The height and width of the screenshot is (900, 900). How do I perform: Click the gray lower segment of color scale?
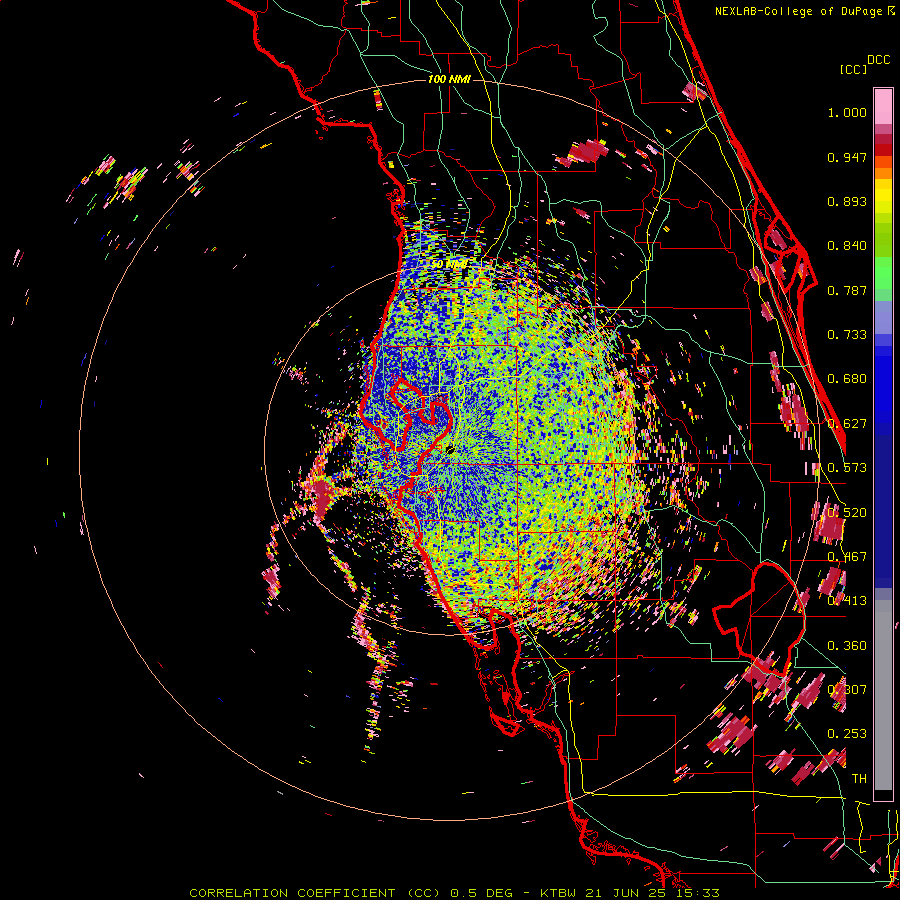pos(883,695)
